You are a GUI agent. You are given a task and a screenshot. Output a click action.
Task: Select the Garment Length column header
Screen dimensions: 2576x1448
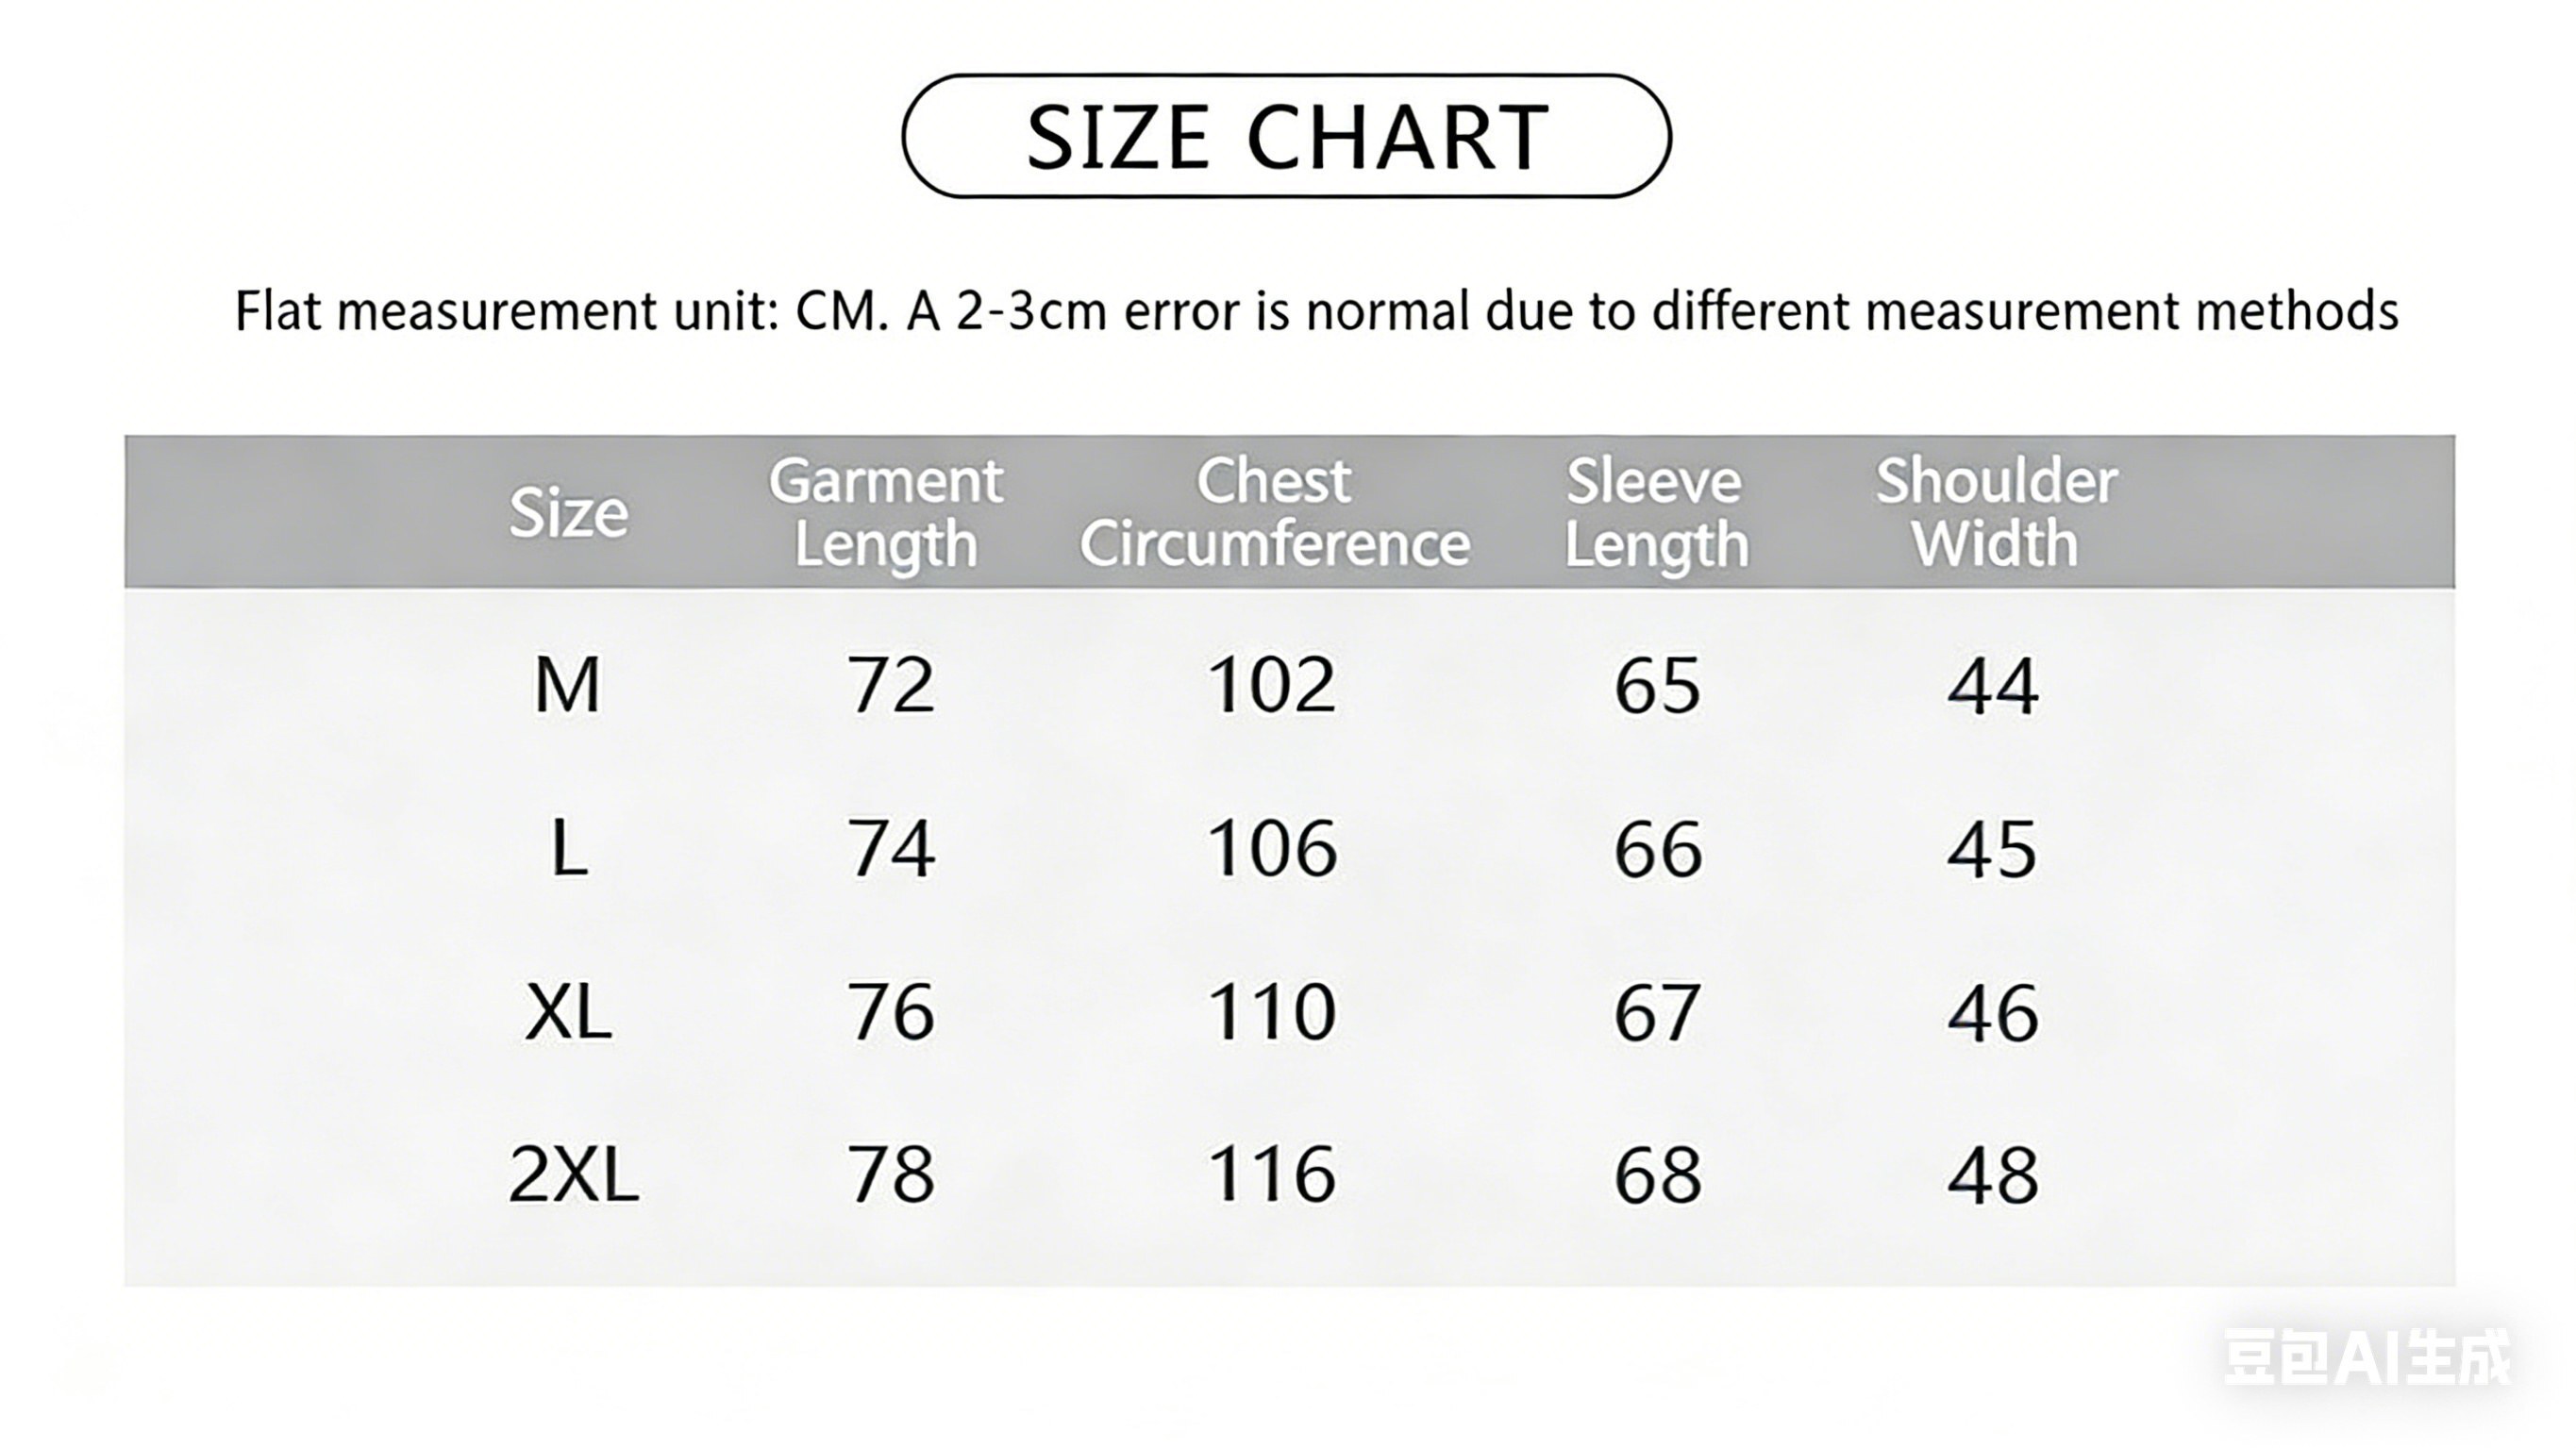[x=885, y=513]
